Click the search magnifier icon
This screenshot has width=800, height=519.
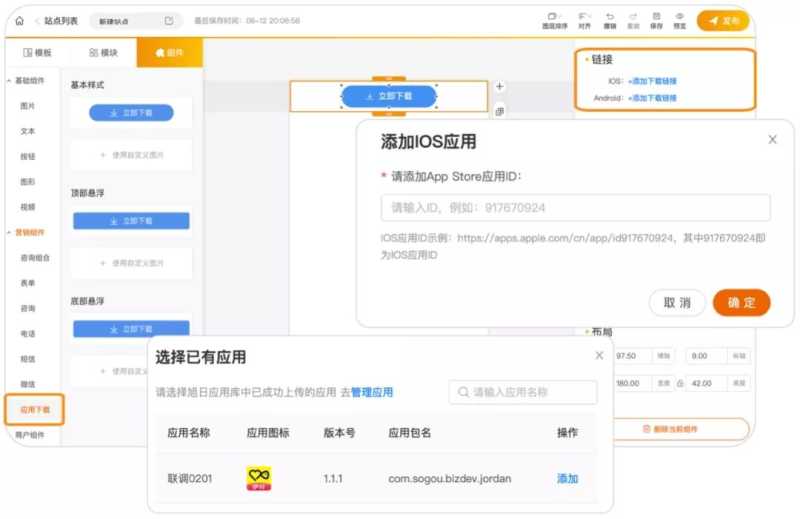[x=463, y=392]
